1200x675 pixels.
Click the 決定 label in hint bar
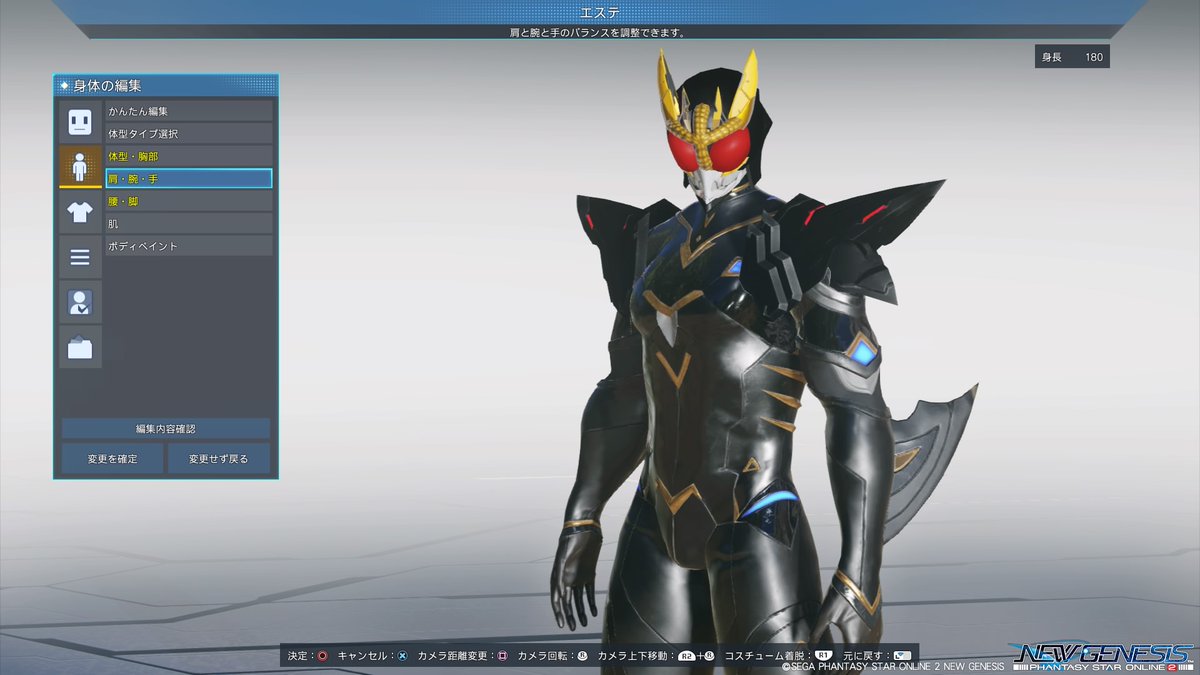coord(298,656)
